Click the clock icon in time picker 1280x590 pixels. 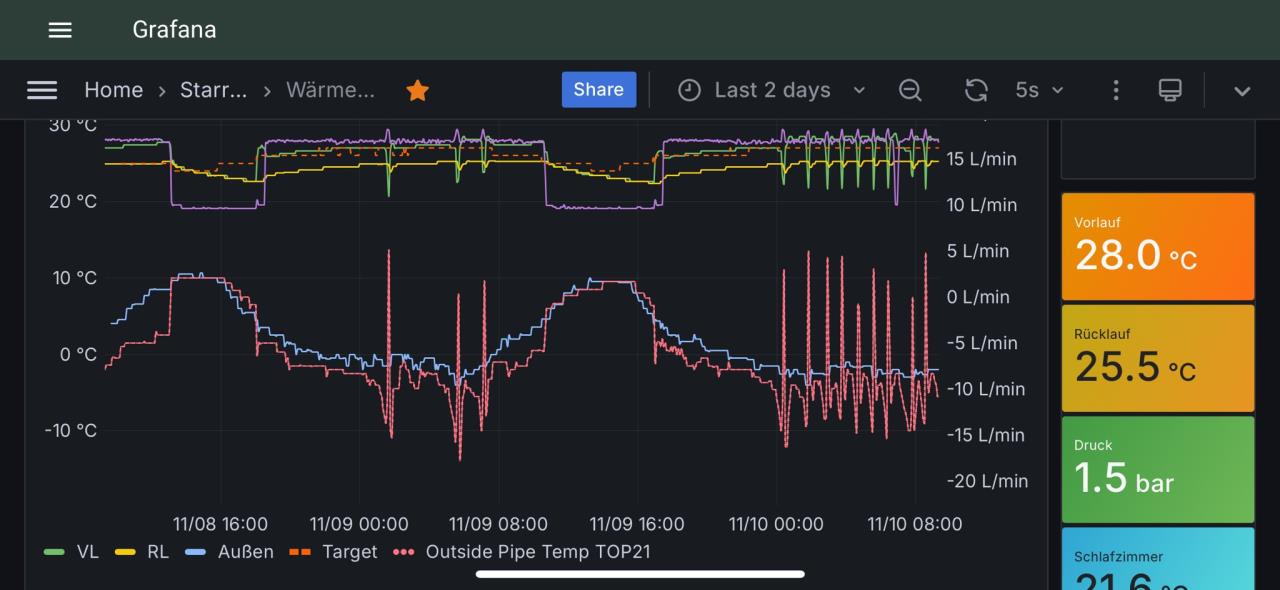(689, 90)
